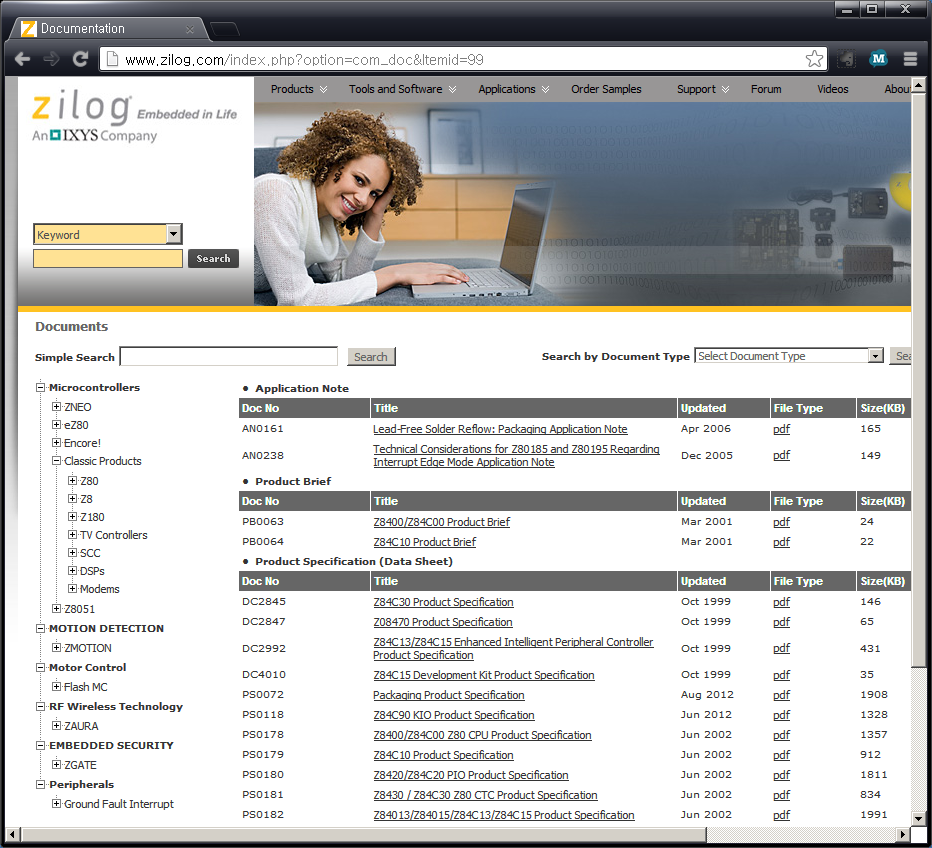
Task: Open Z84C90 KIO Product Specification
Action: pyautogui.click(x=454, y=715)
